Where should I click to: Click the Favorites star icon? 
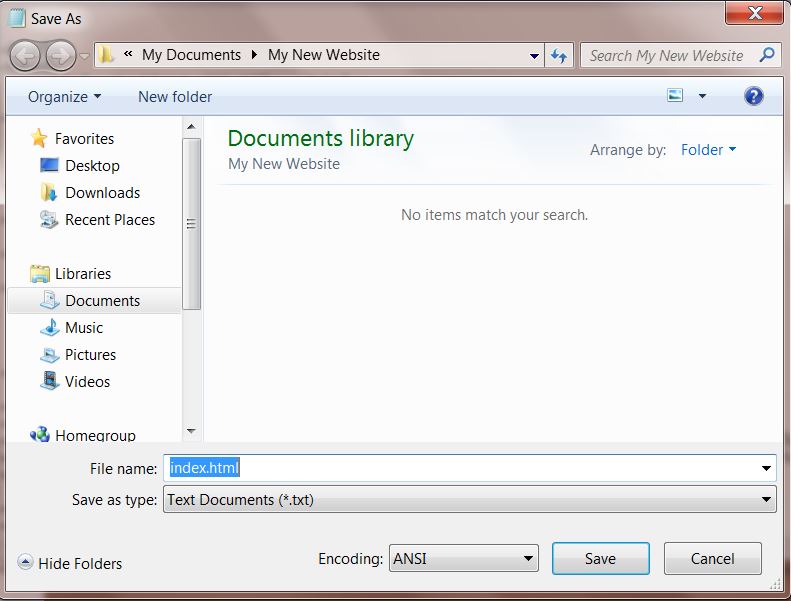(39, 138)
